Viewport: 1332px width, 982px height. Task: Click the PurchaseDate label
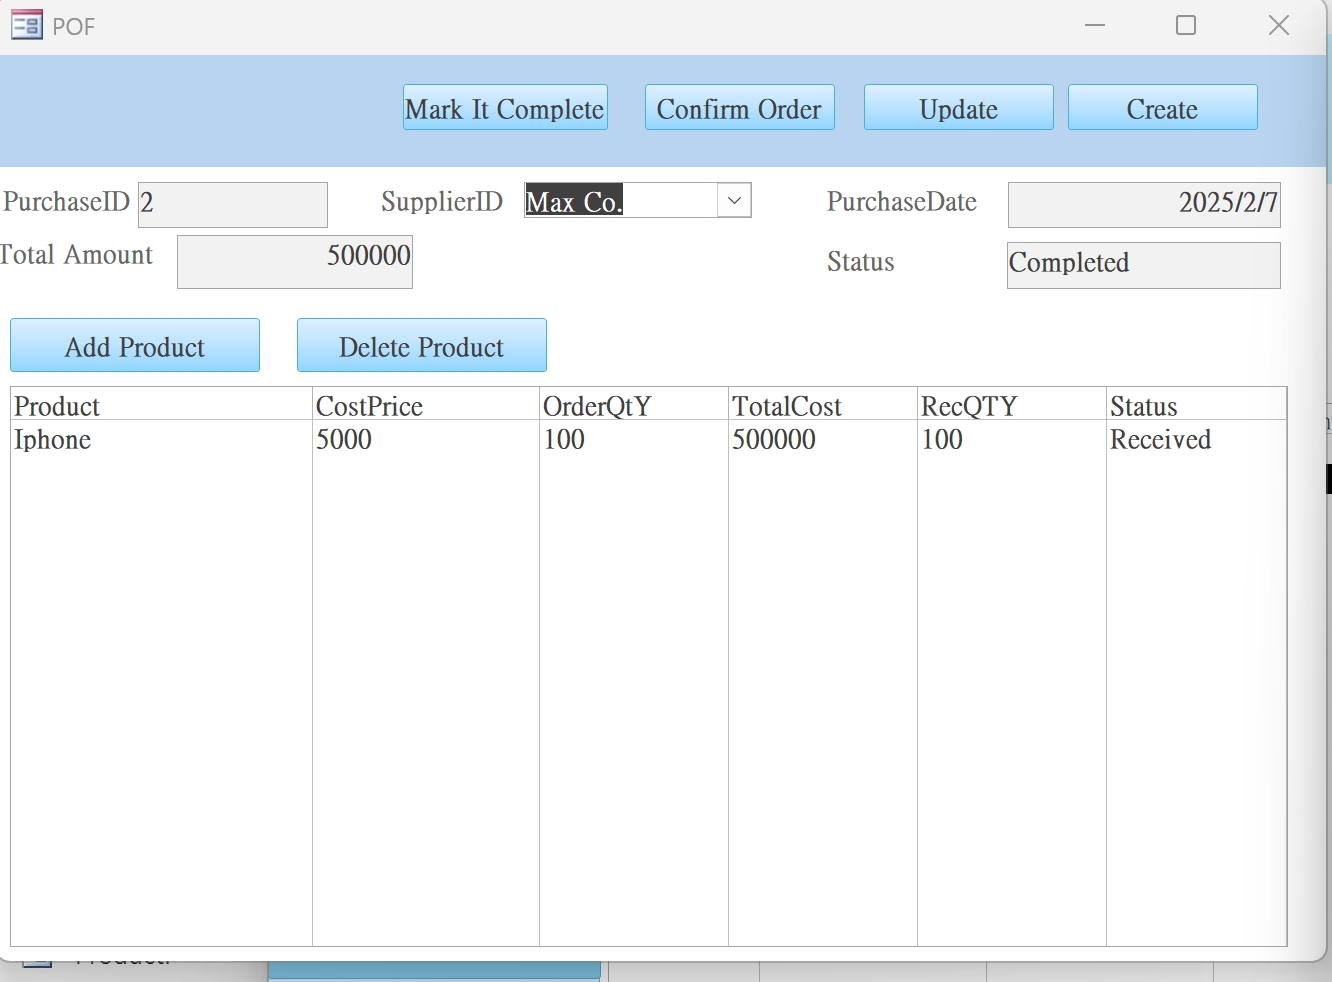pyautogui.click(x=902, y=202)
